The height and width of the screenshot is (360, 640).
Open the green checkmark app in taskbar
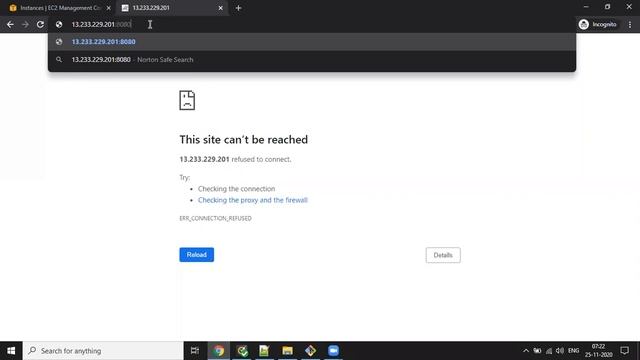[242, 351]
